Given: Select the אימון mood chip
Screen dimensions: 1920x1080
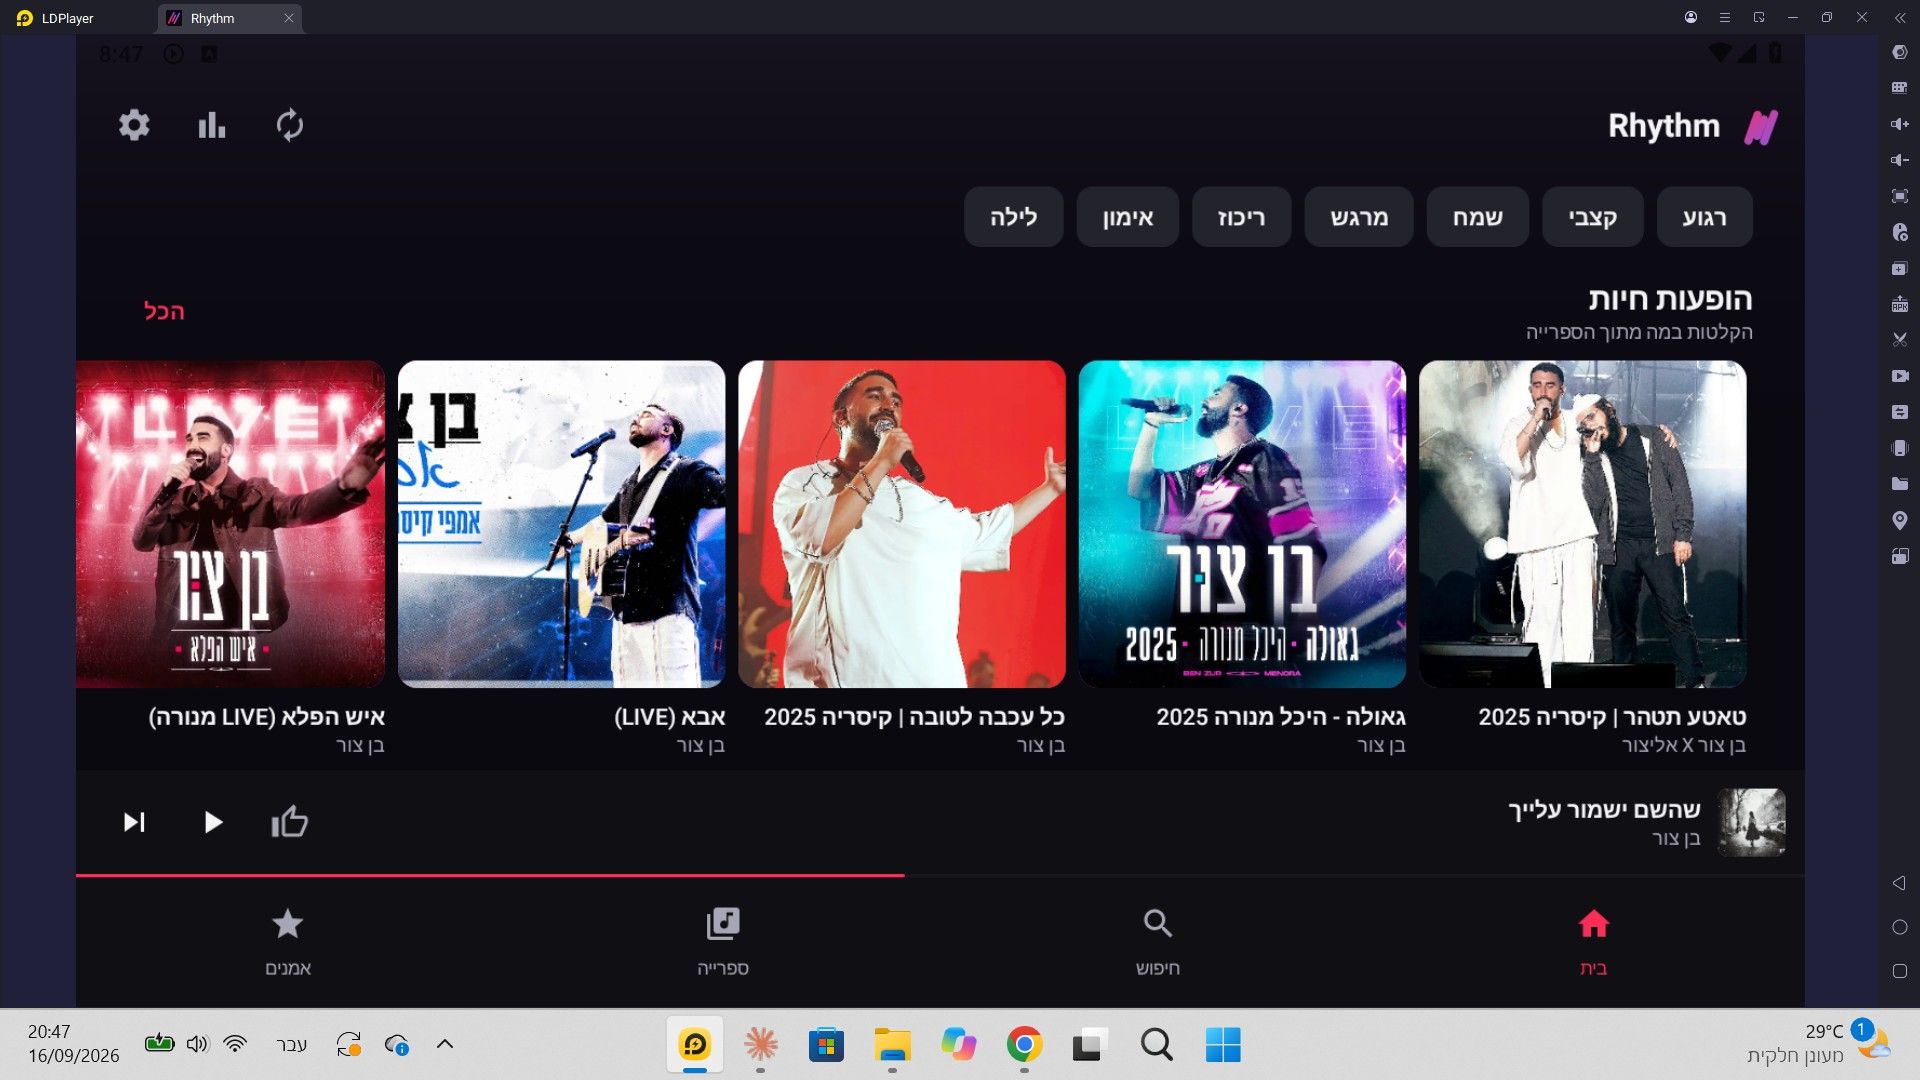Looking at the screenshot, I should click(1128, 217).
